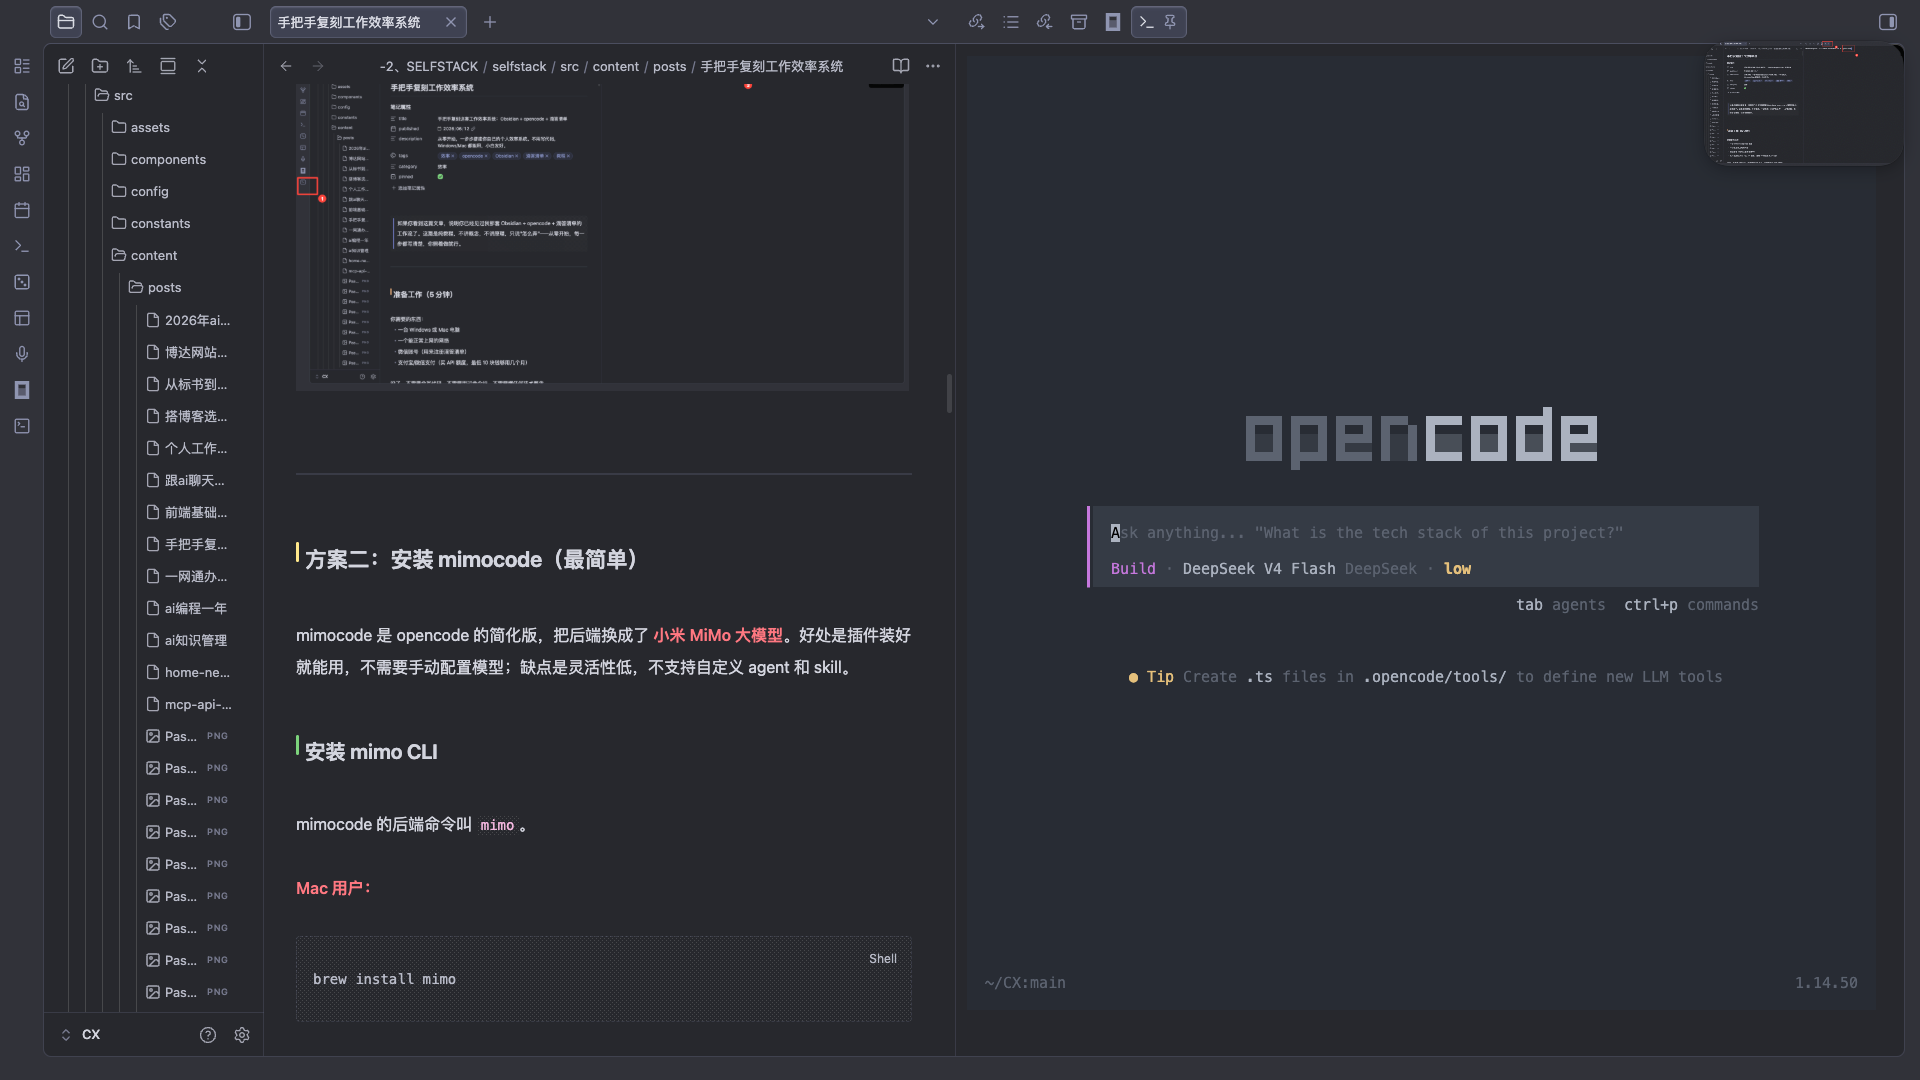Click the note's vertical scrollbar
The image size is (1920, 1080).
(949, 393)
